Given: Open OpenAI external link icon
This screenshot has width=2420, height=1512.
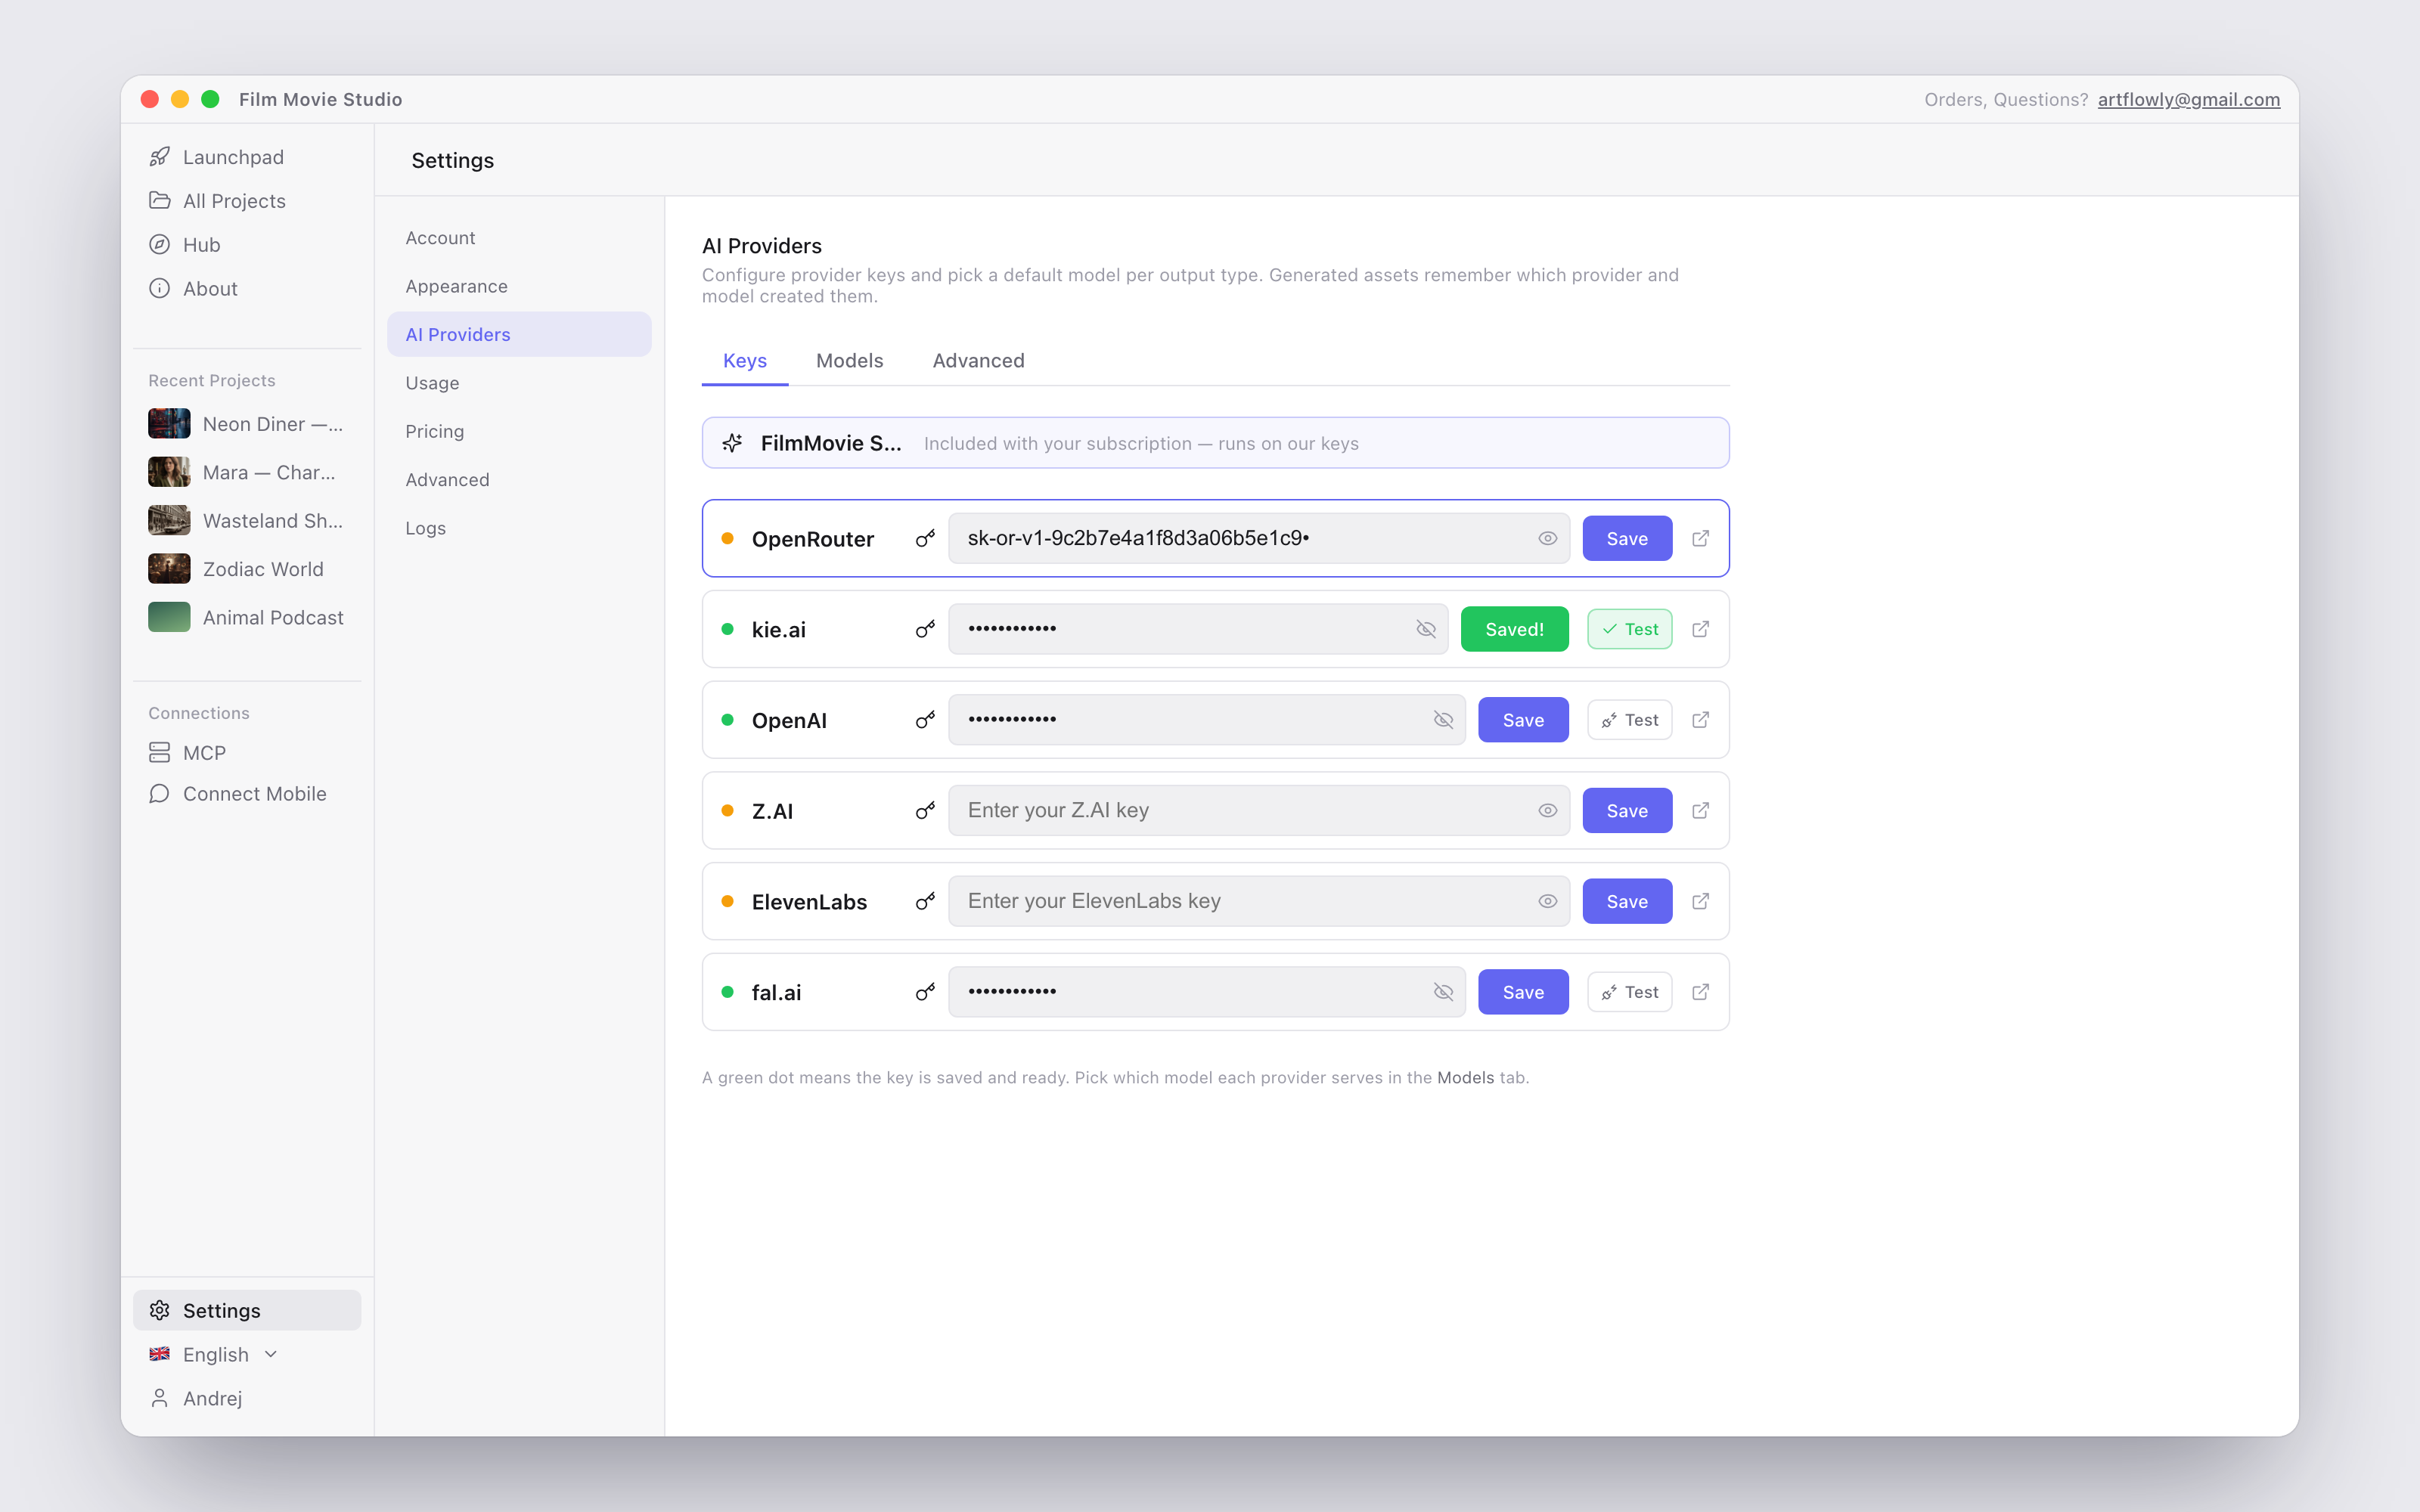Looking at the screenshot, I should click(1700, 720).
